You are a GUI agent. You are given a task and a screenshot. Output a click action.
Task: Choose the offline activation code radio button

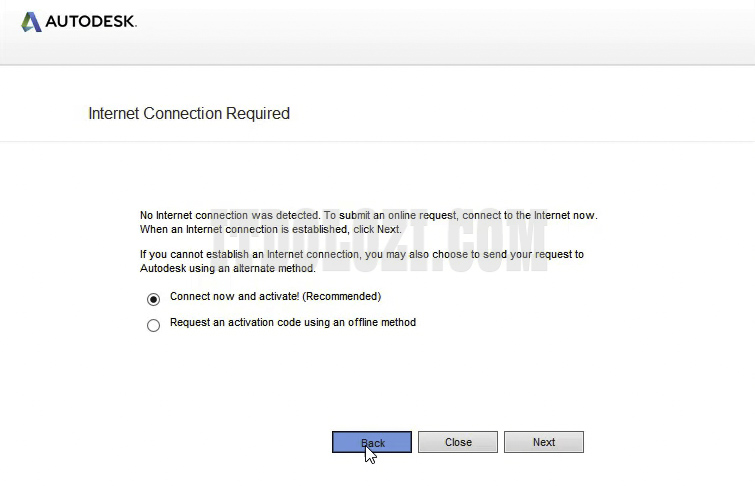(153, 325)
